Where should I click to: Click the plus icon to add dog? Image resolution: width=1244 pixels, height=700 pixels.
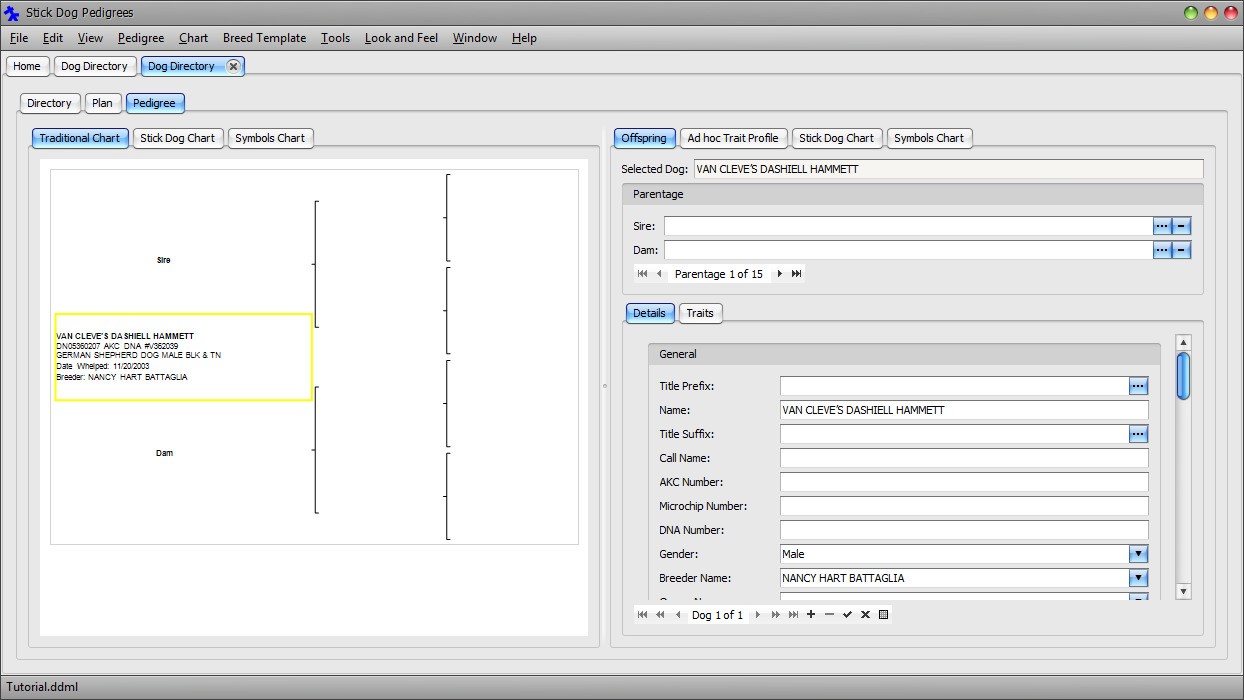coord(811,615)
